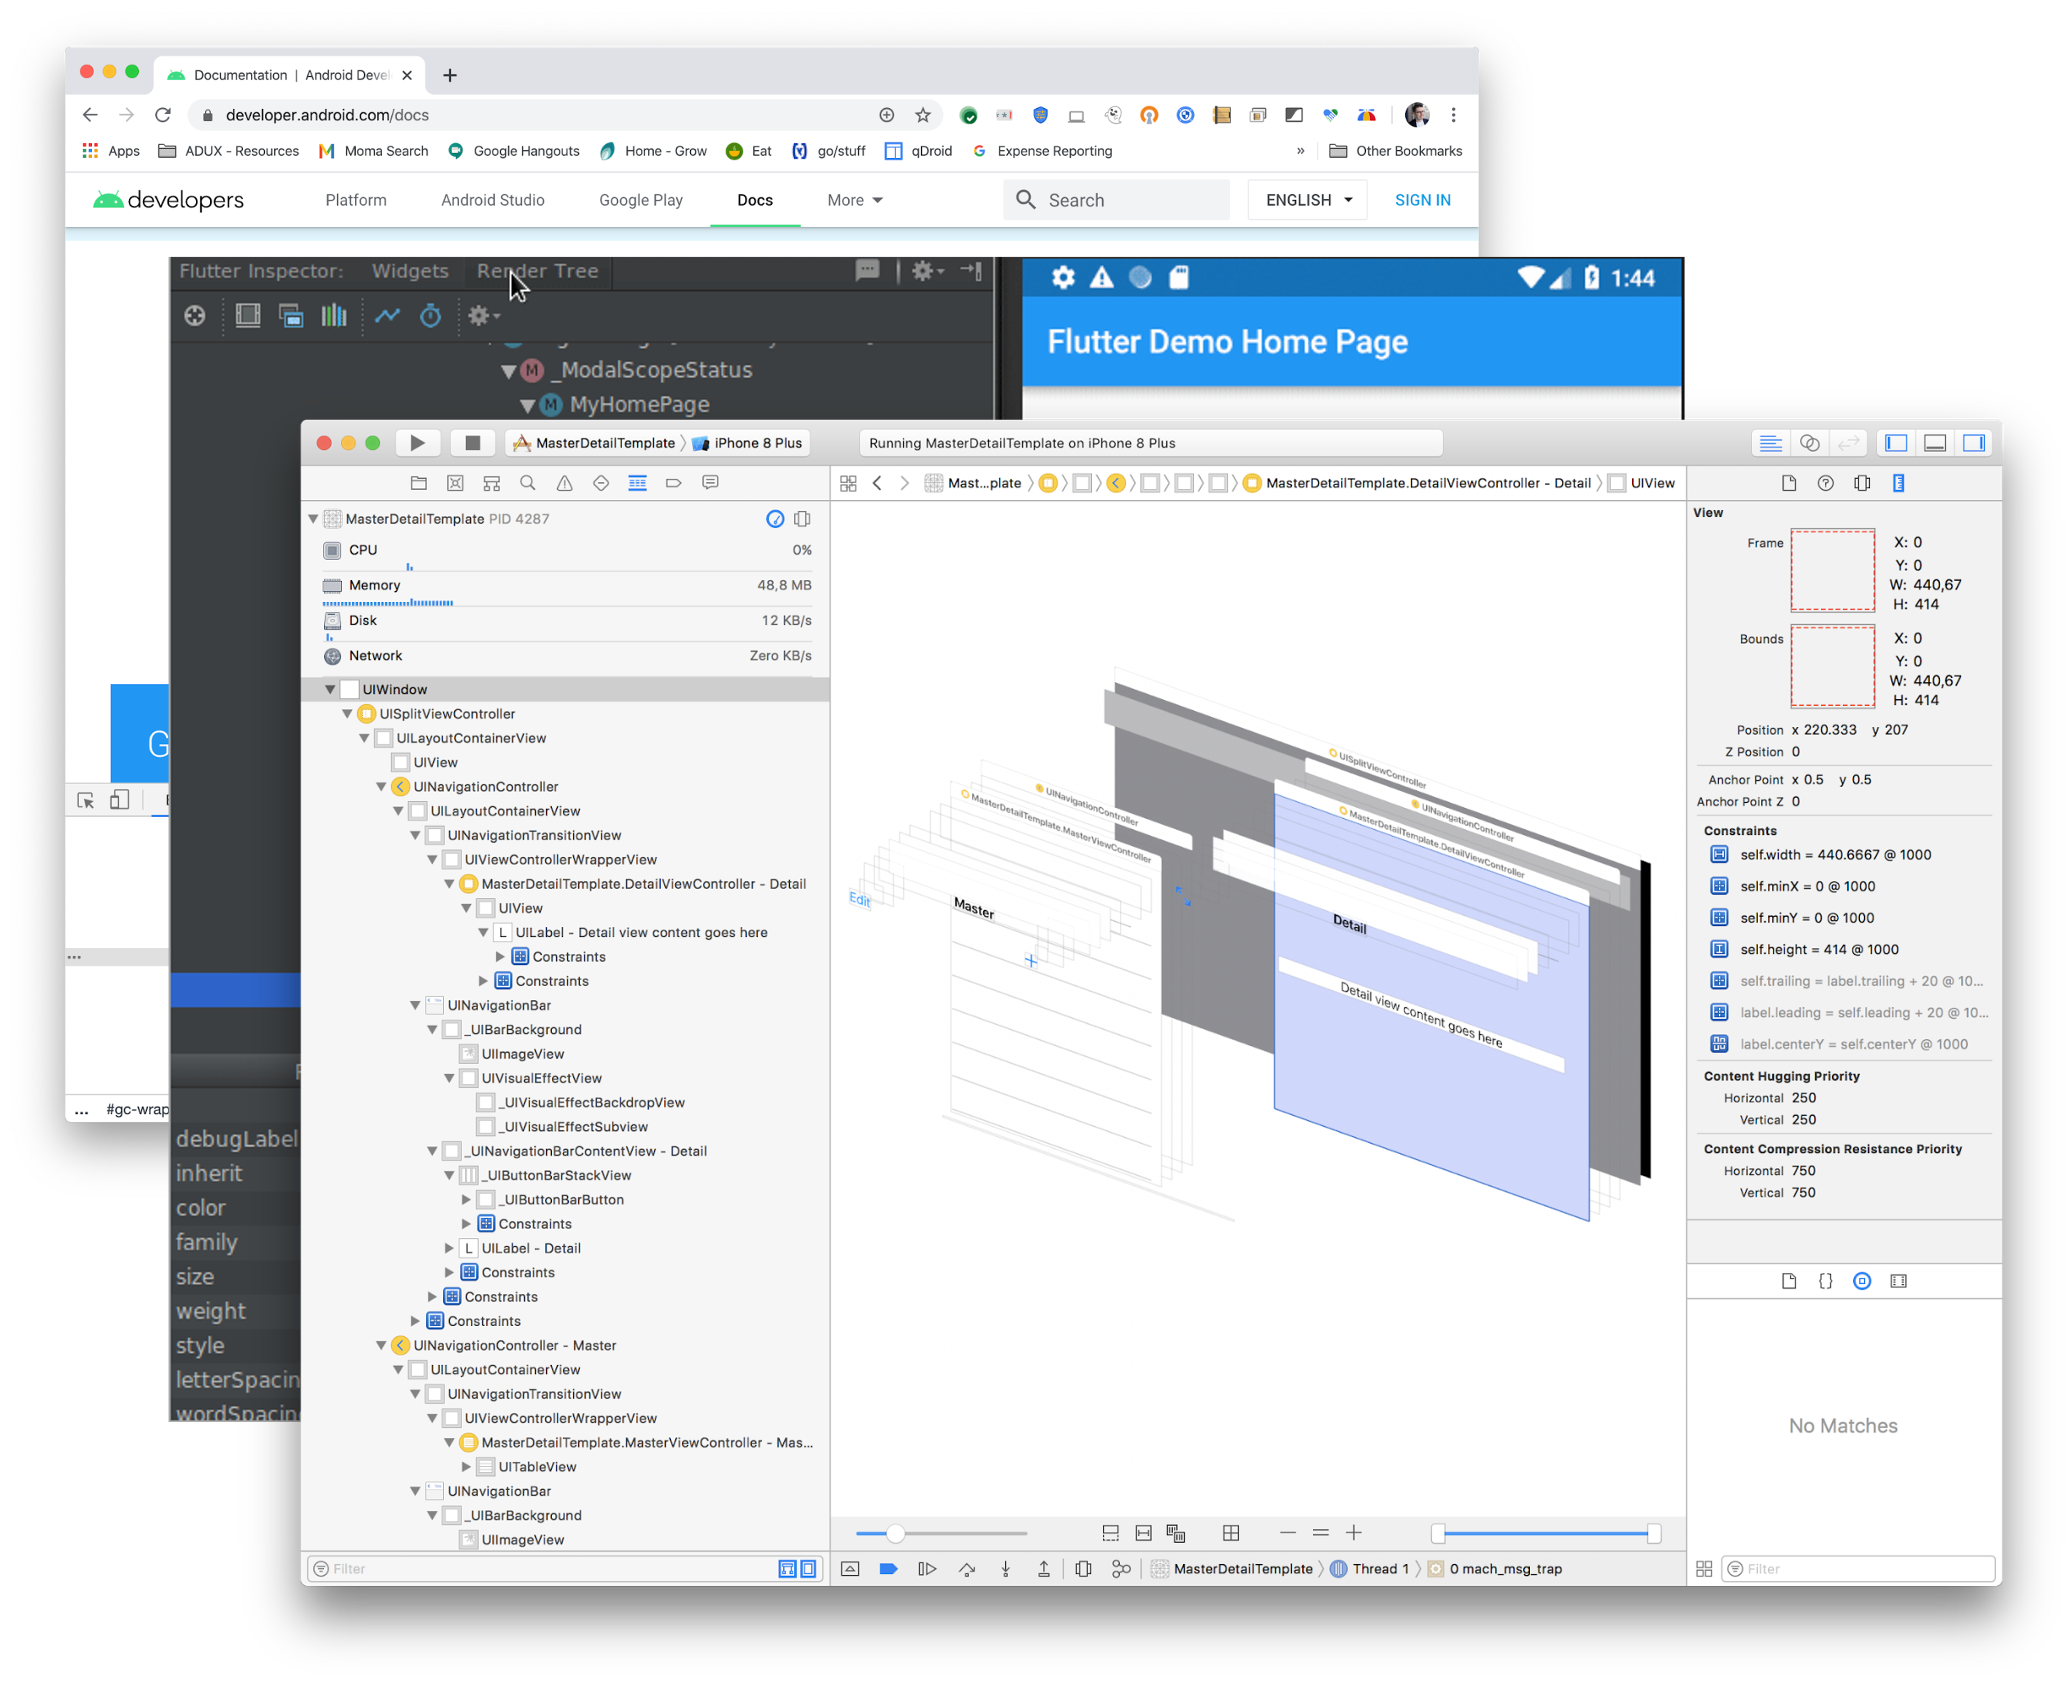Adjust the visible views range slider left handle
2071x1686 pixels.
(1438, 1533)
